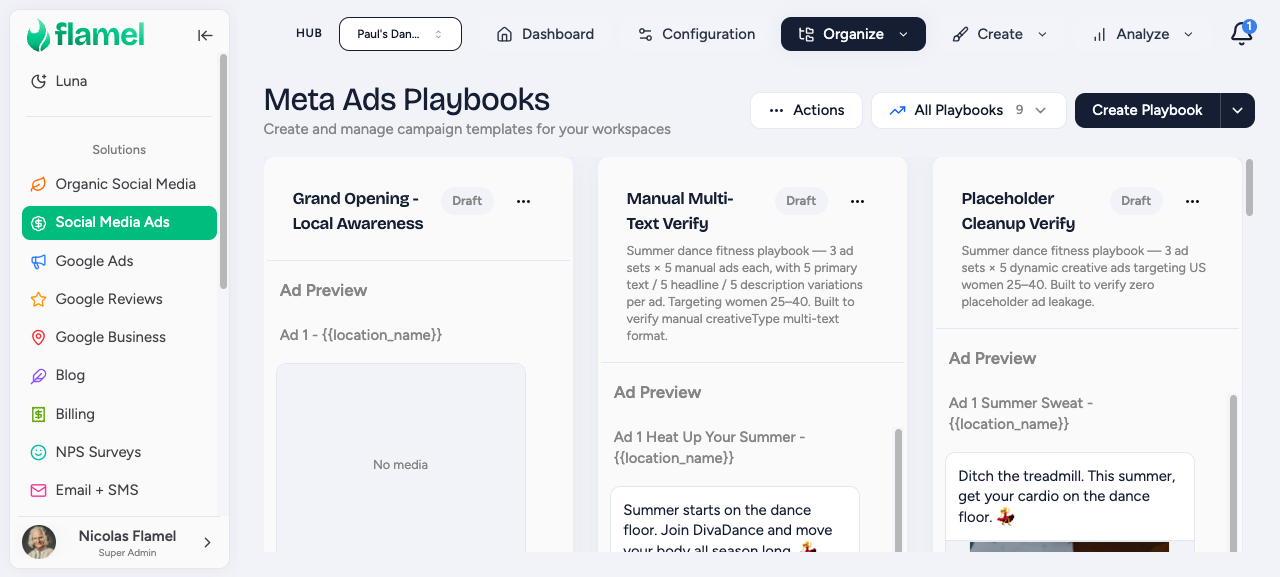
Task: Click the 'Summer starts on the dance floor' text
Action: 728,530
